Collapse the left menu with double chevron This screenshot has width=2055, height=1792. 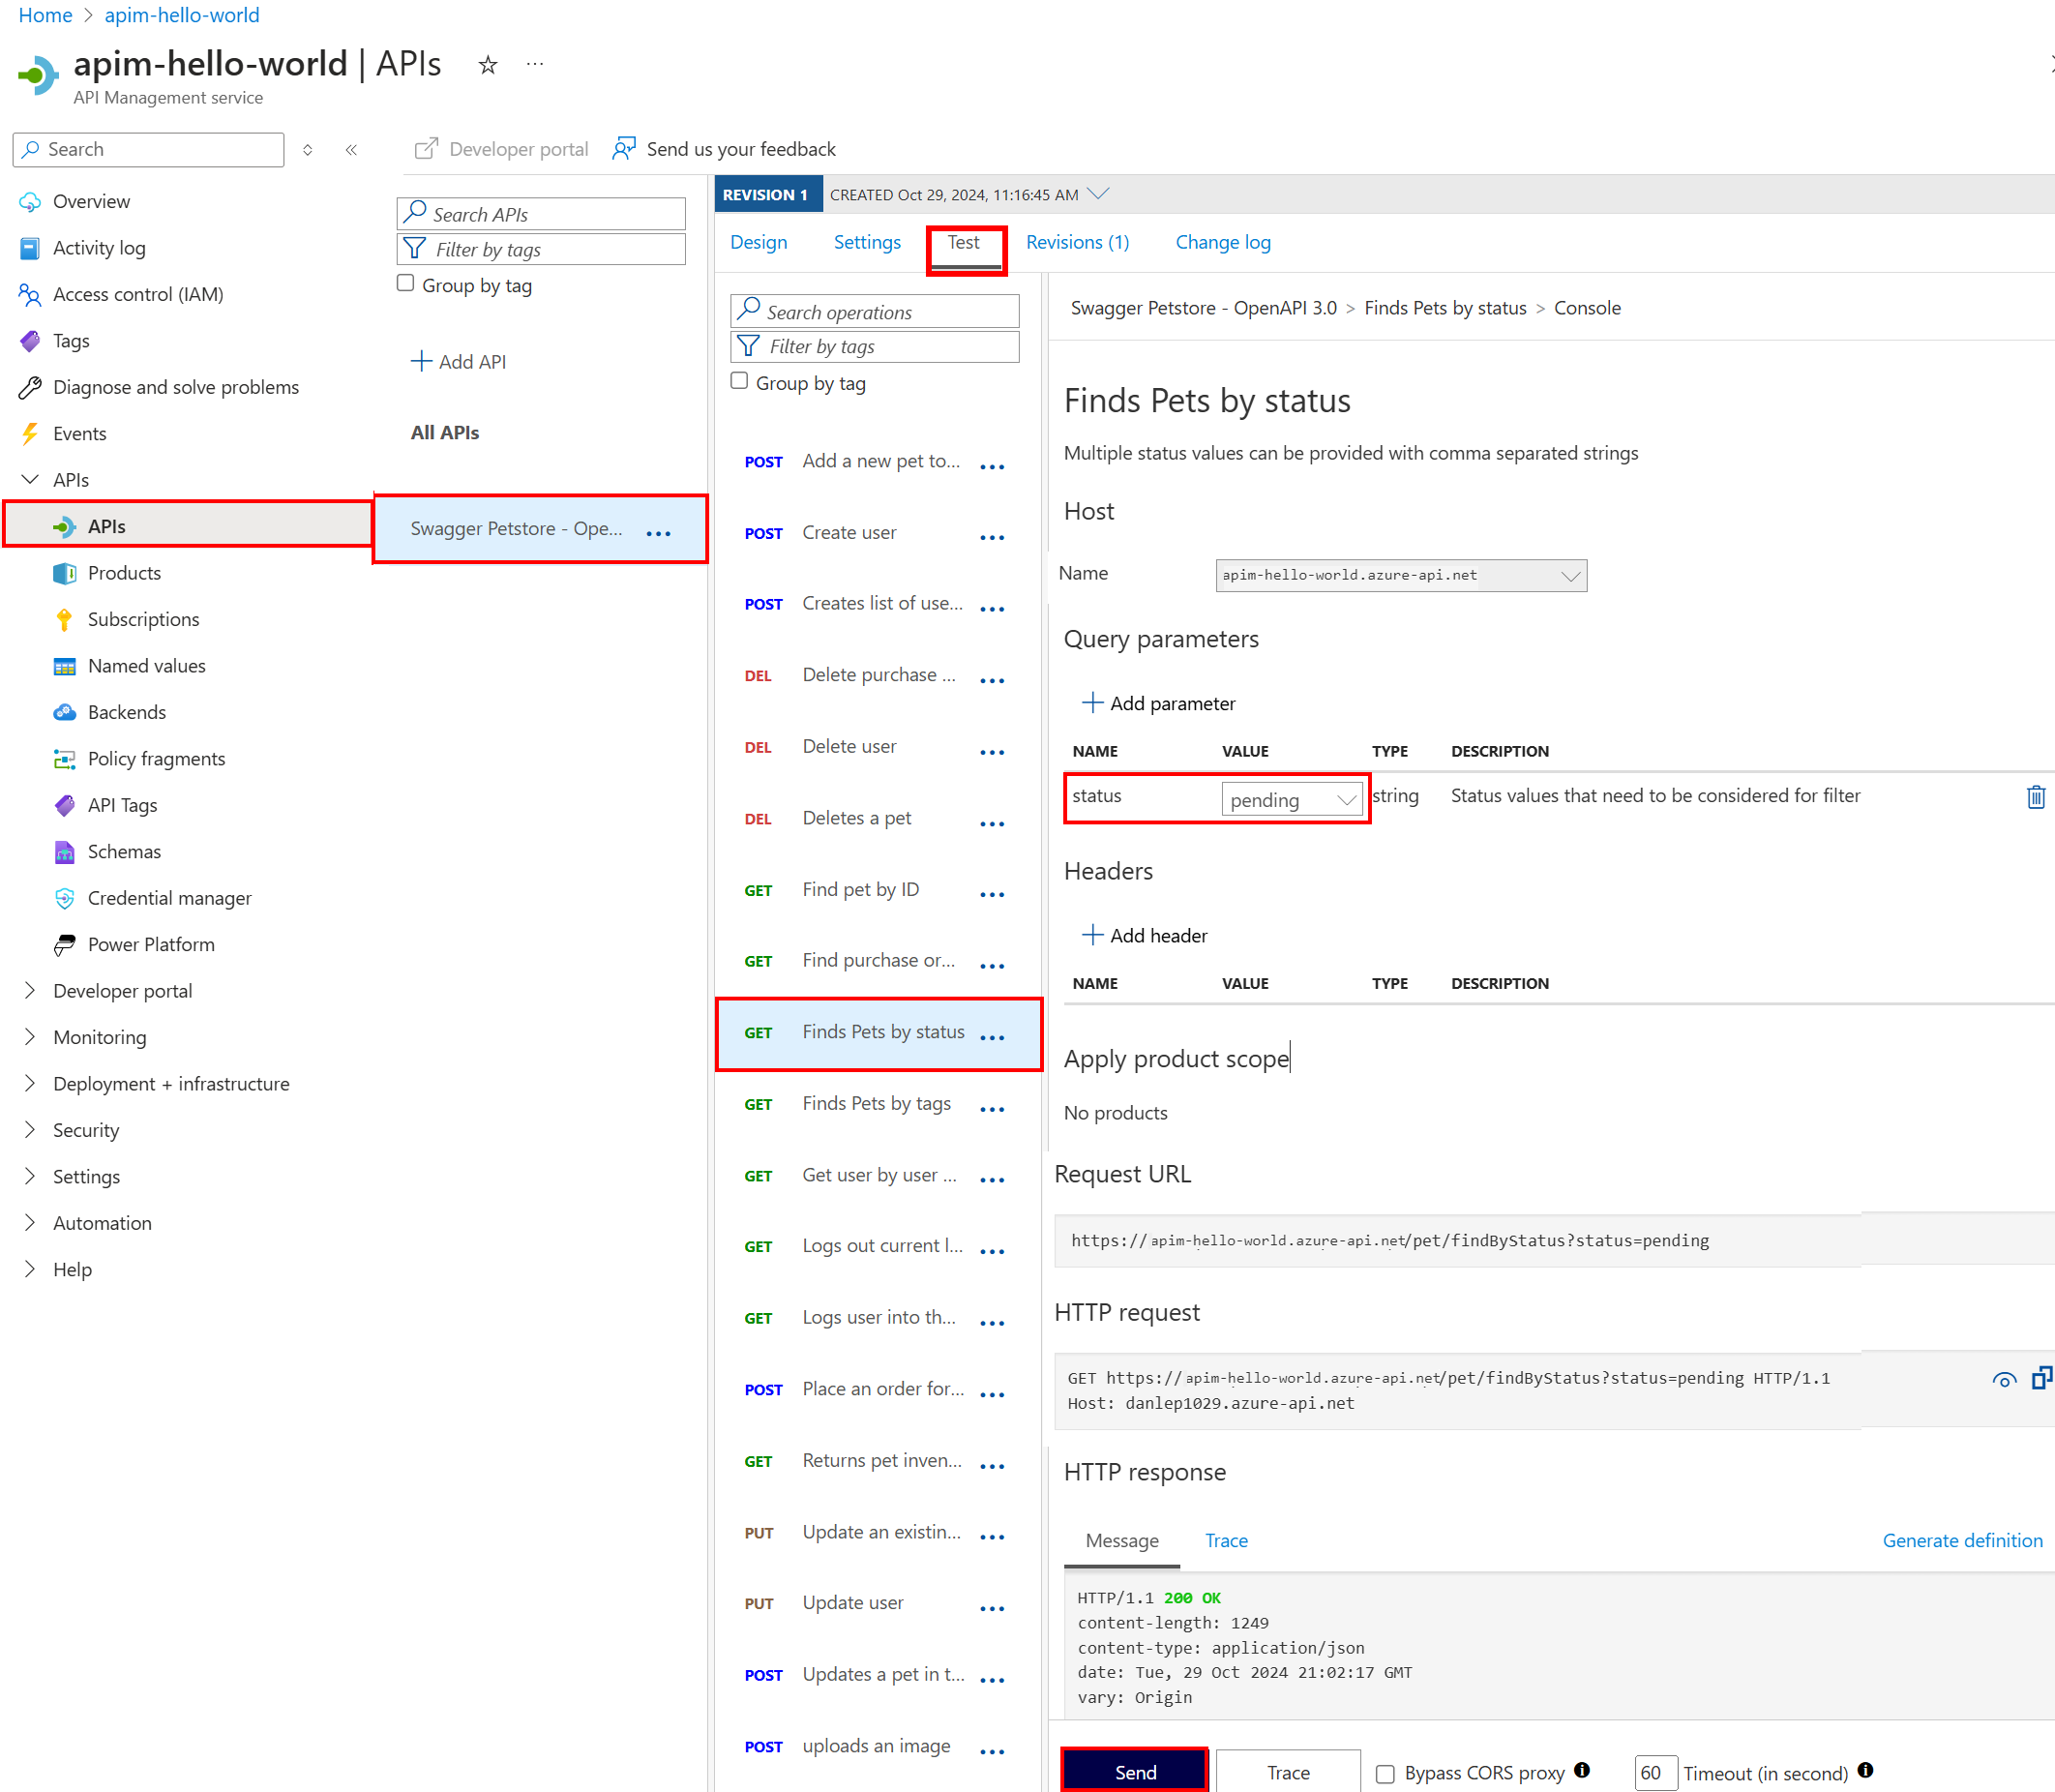[x=351, y=150]
